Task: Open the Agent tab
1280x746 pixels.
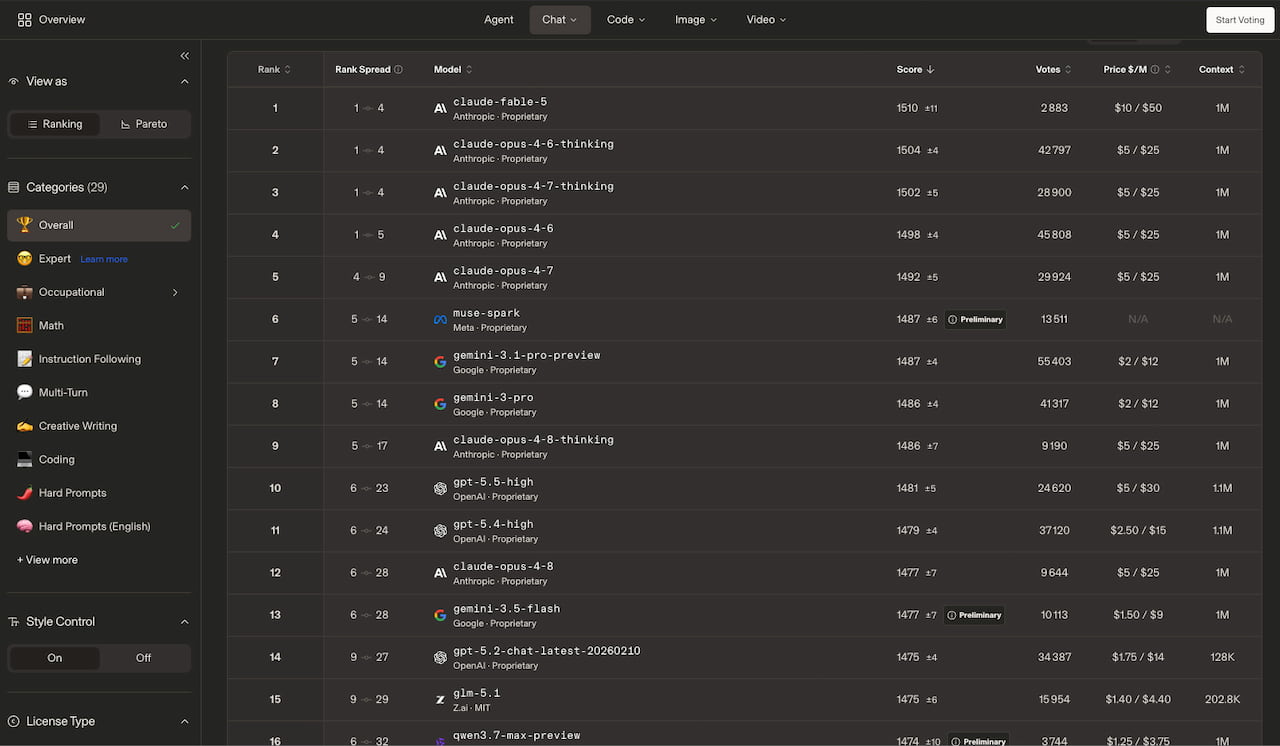Action: (x=499, y=20)
